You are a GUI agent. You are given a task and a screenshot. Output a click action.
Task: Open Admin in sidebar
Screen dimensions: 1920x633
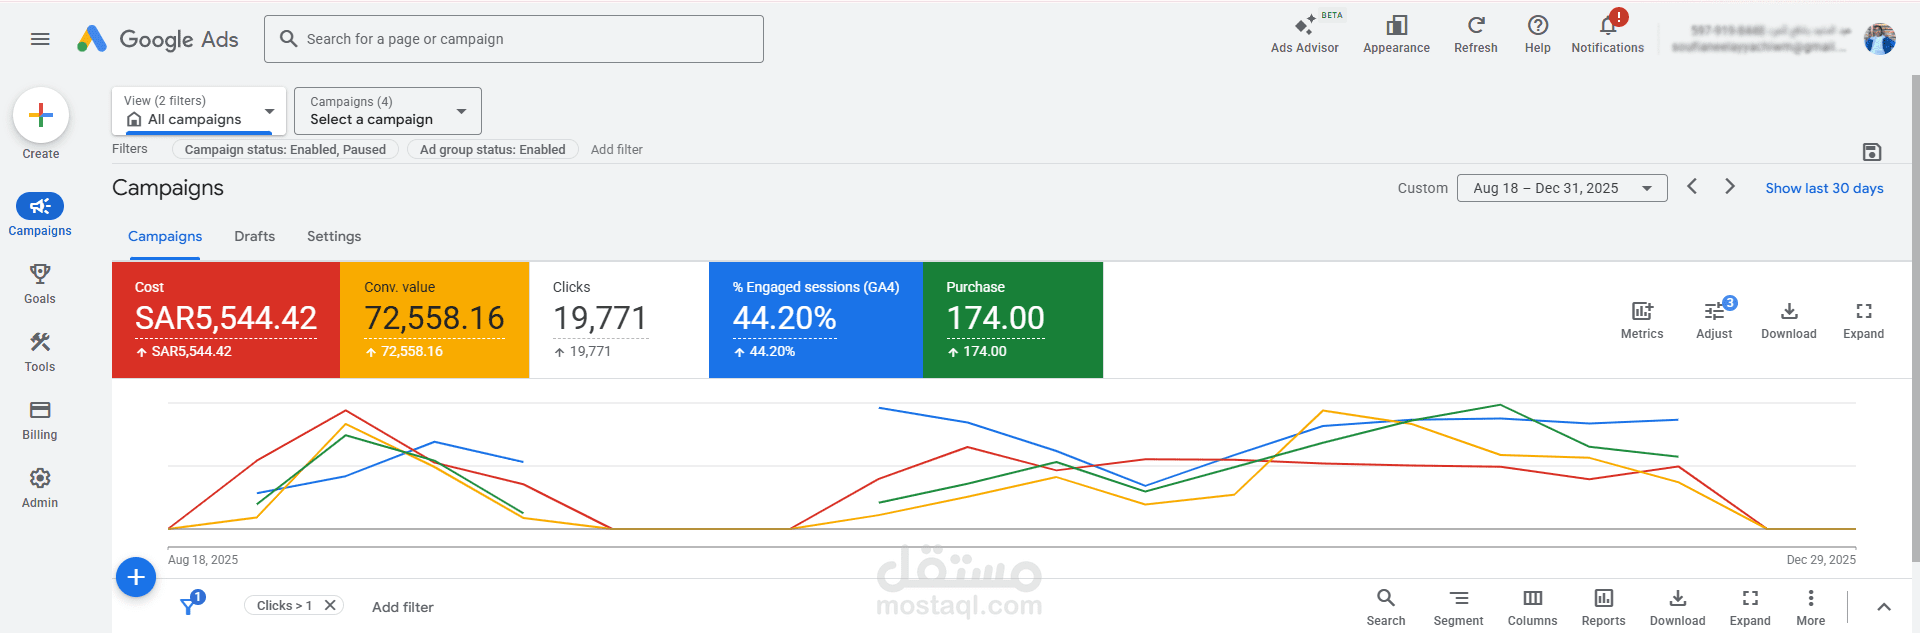point(40,487)
